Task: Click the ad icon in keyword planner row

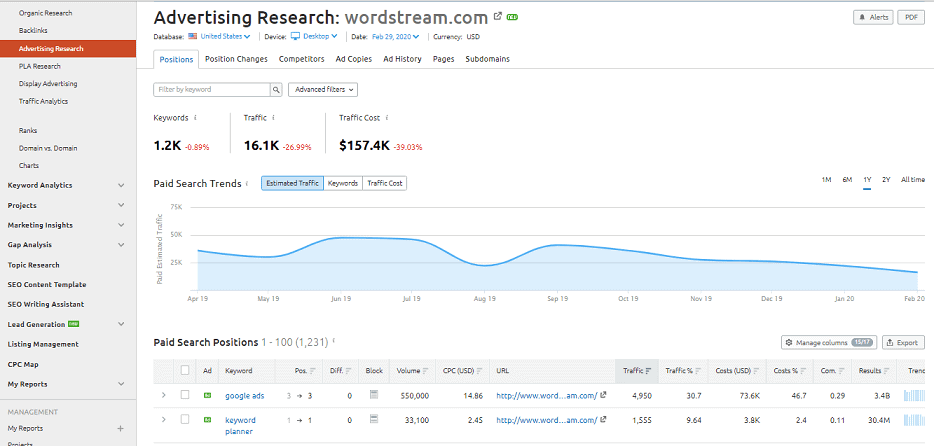Action: coord(207,420)
